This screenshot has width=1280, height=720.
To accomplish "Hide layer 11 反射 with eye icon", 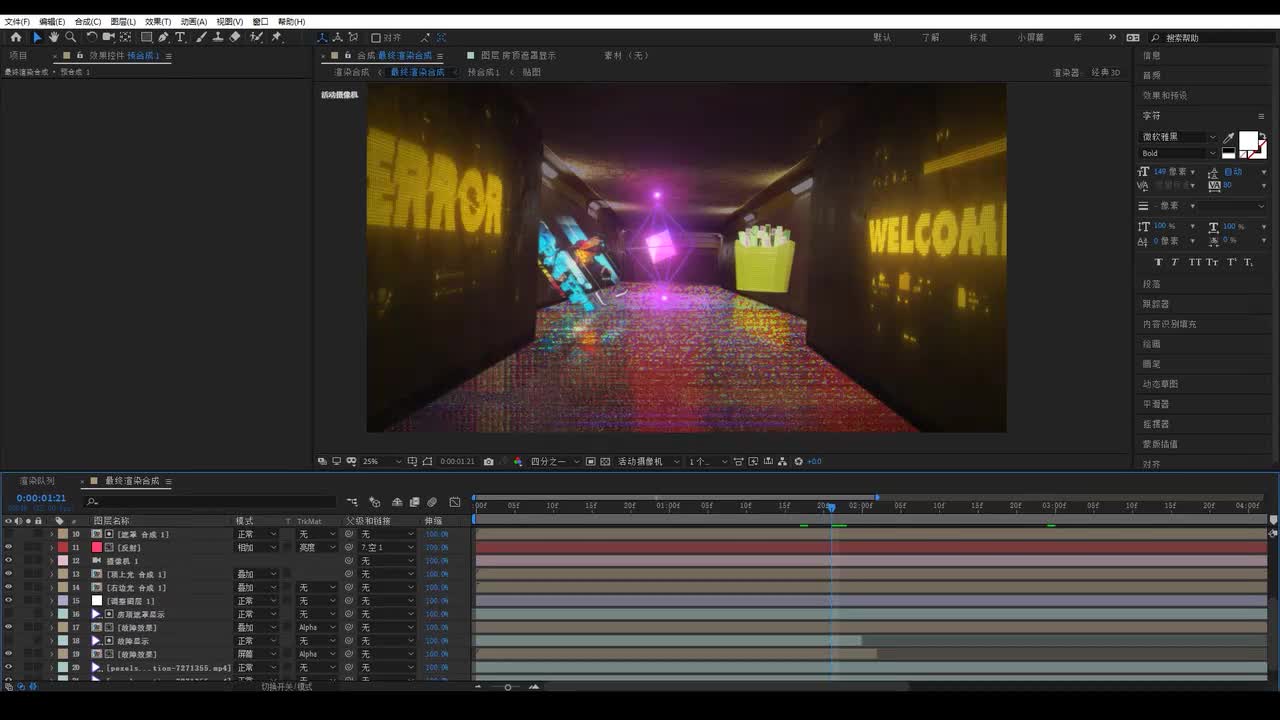I will [8, 547].
